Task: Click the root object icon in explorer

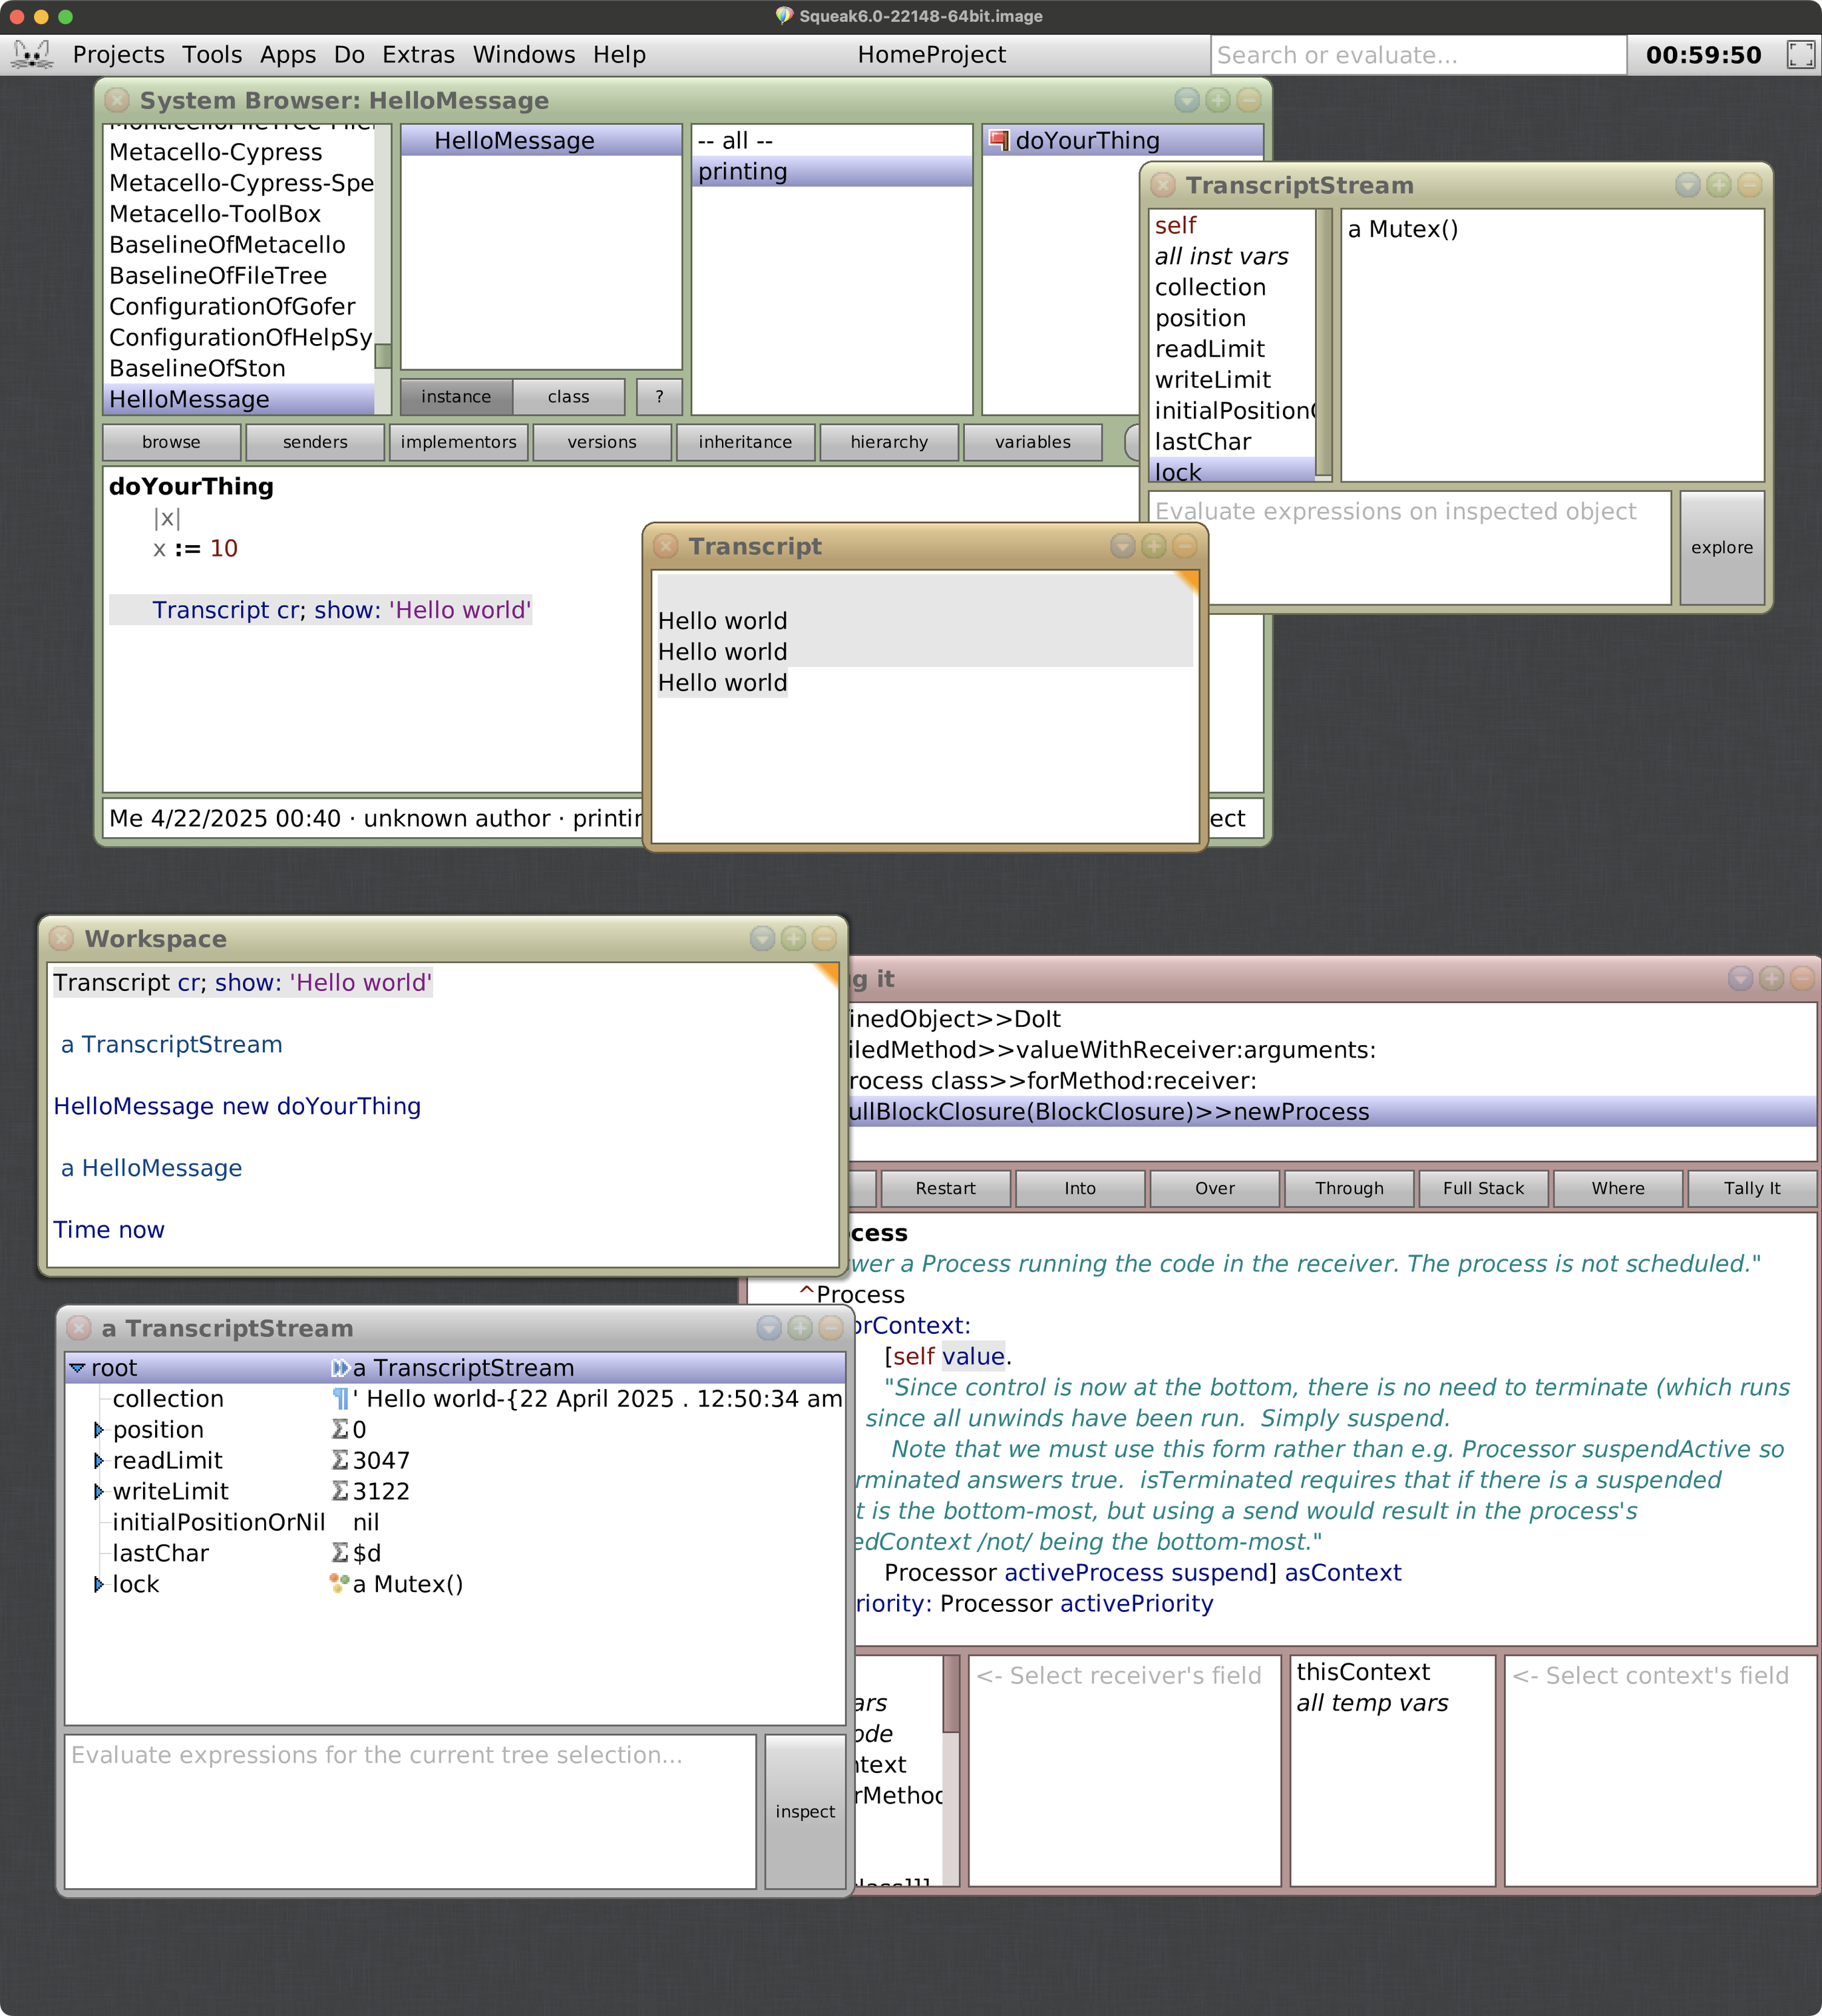Action: (x=340, y=1367)
